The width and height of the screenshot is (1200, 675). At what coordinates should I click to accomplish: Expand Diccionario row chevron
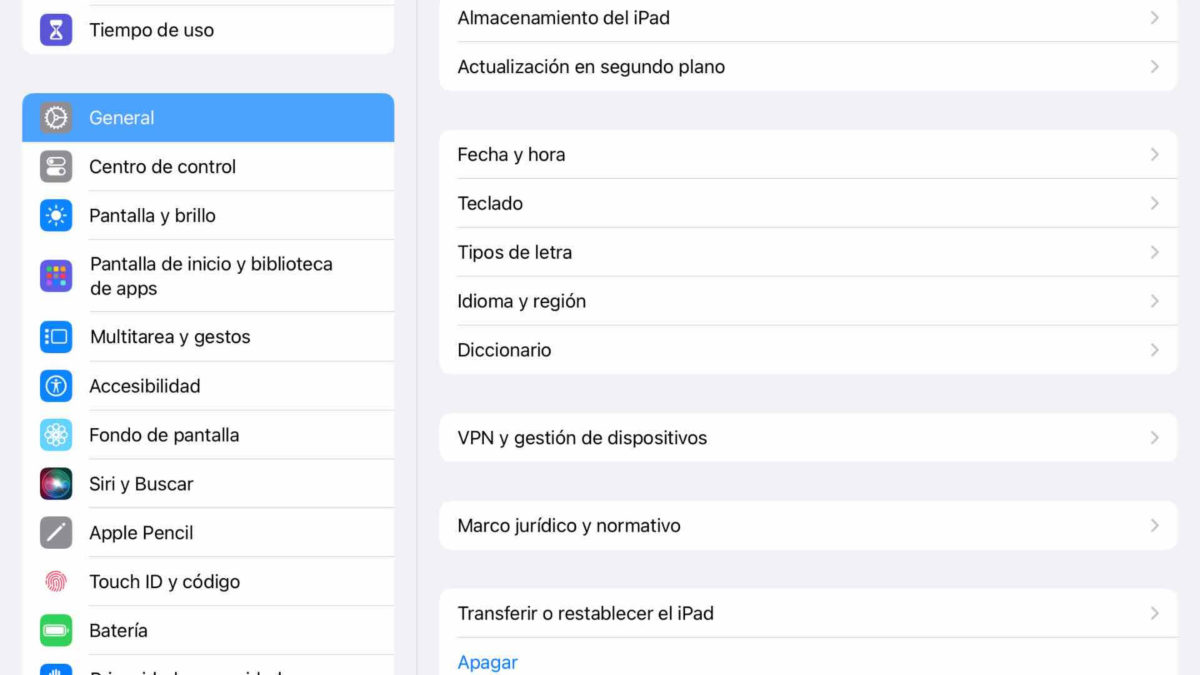tap(1154, 350)
